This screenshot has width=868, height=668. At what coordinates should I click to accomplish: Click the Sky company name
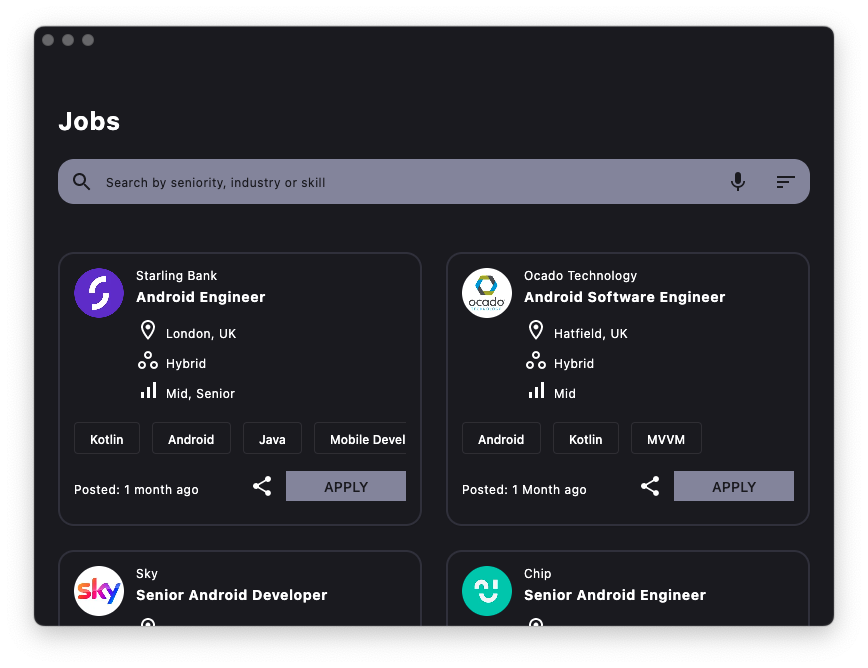coord(147,574)
